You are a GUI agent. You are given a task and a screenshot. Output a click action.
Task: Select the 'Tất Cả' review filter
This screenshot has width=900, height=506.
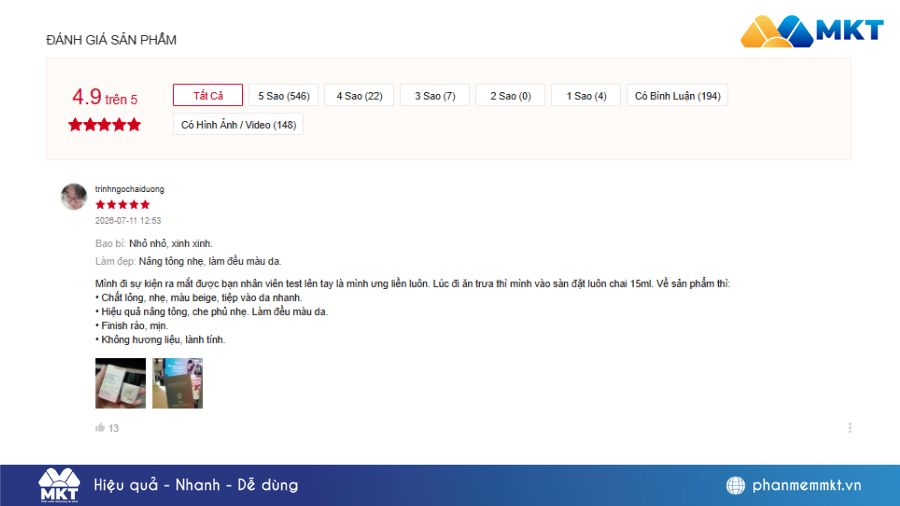point(208,95)
